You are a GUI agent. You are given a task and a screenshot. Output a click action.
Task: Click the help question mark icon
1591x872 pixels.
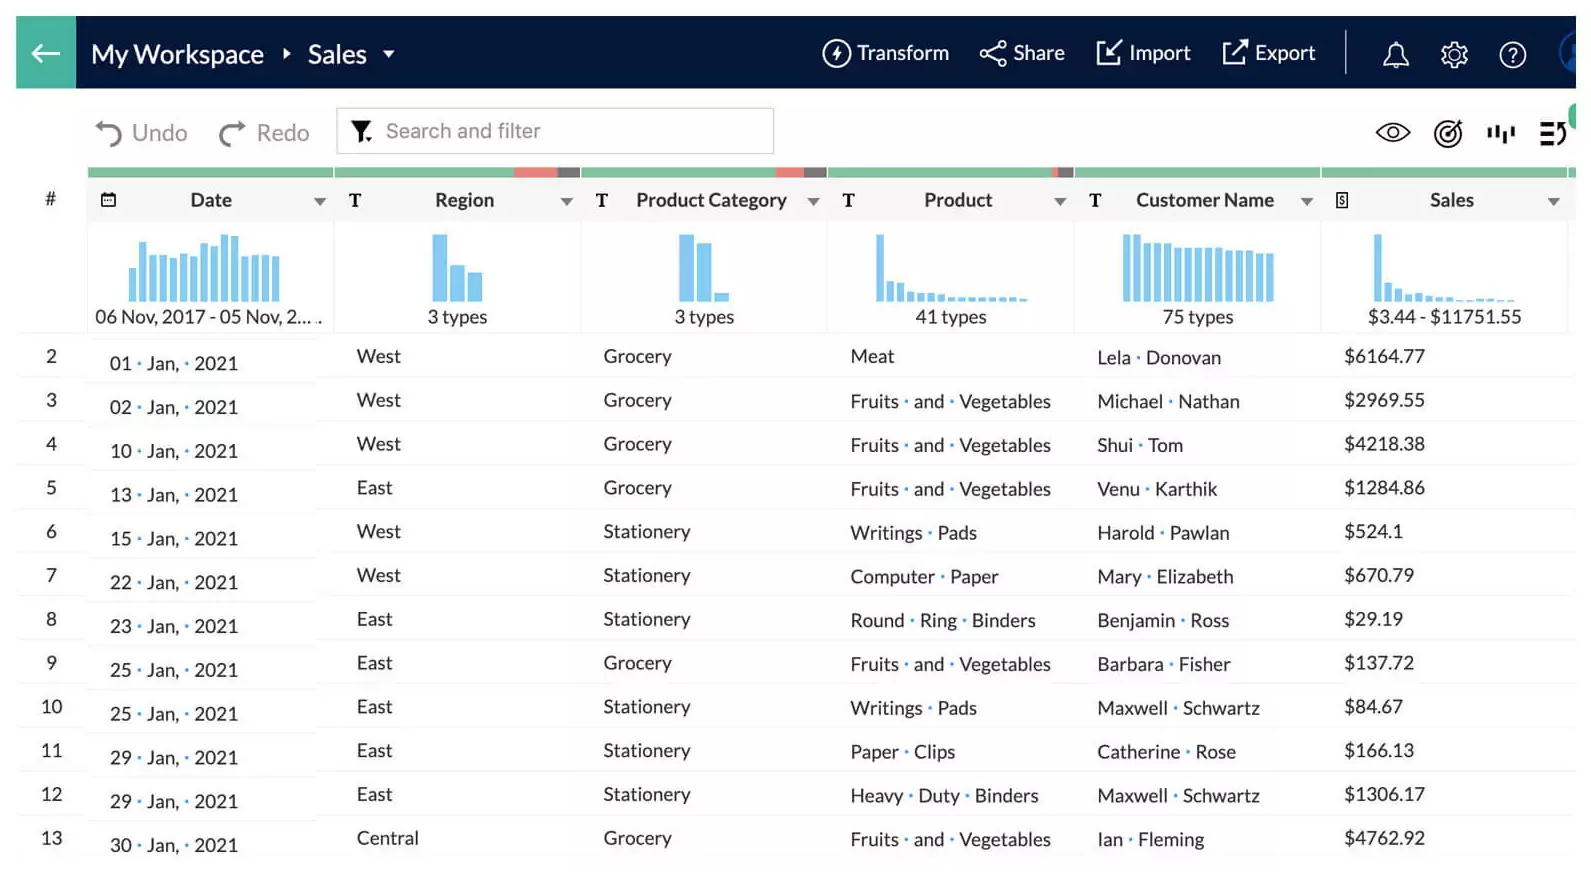click(1512, 54)
